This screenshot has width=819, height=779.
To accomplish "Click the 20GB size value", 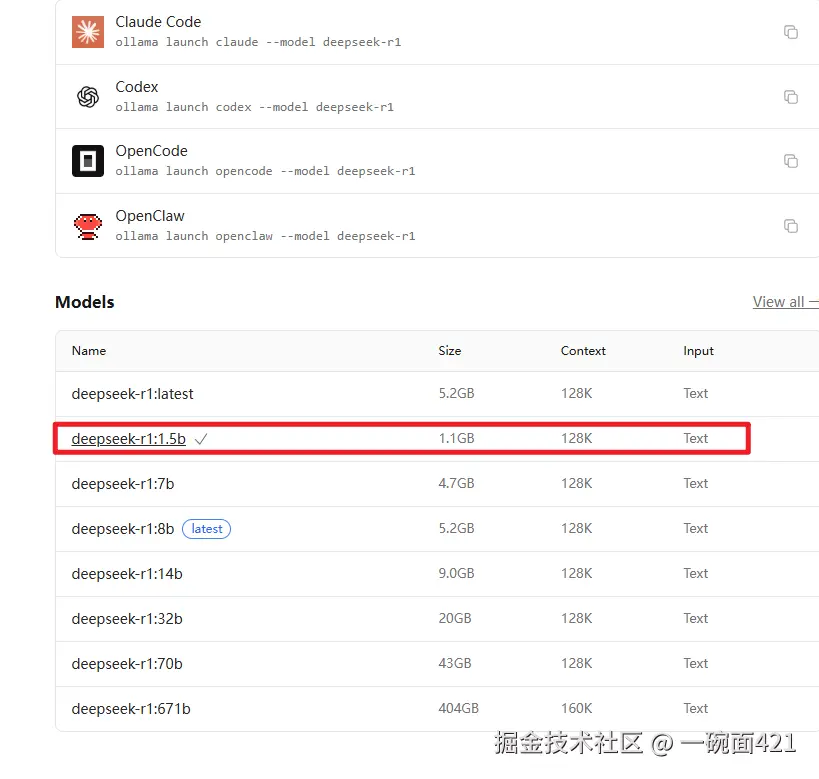I will coord(455,618).
